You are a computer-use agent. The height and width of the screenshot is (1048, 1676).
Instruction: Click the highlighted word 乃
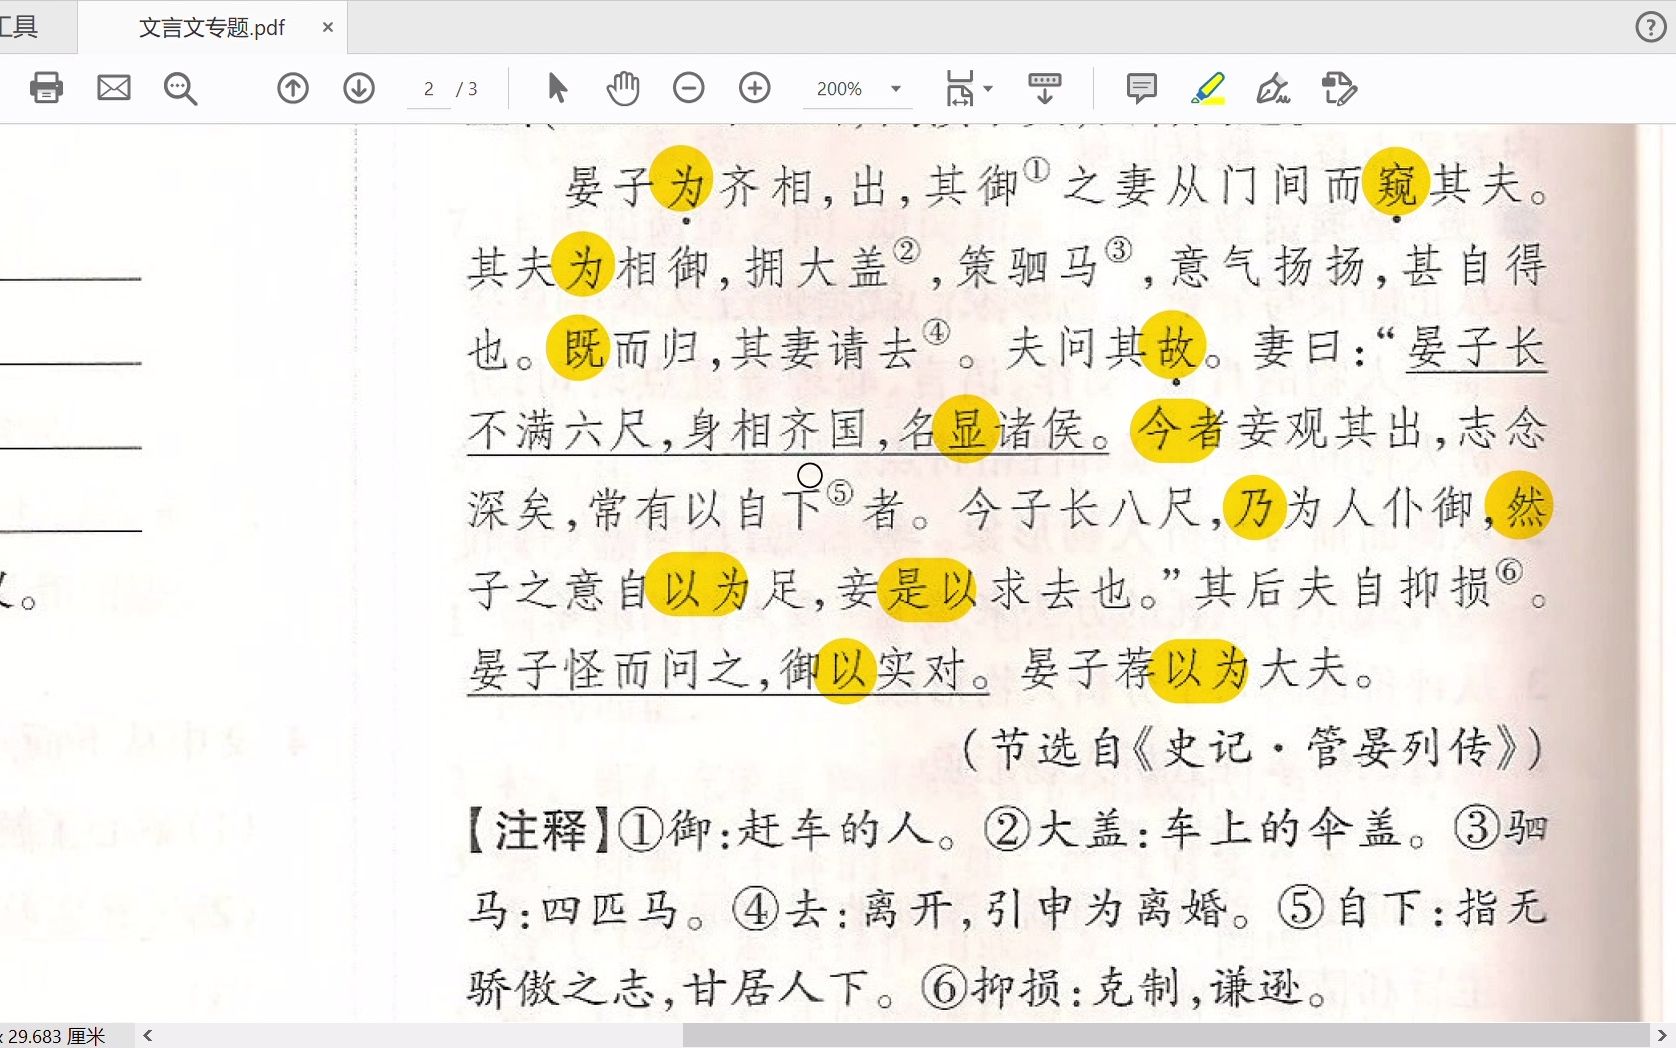[1254, 507]
